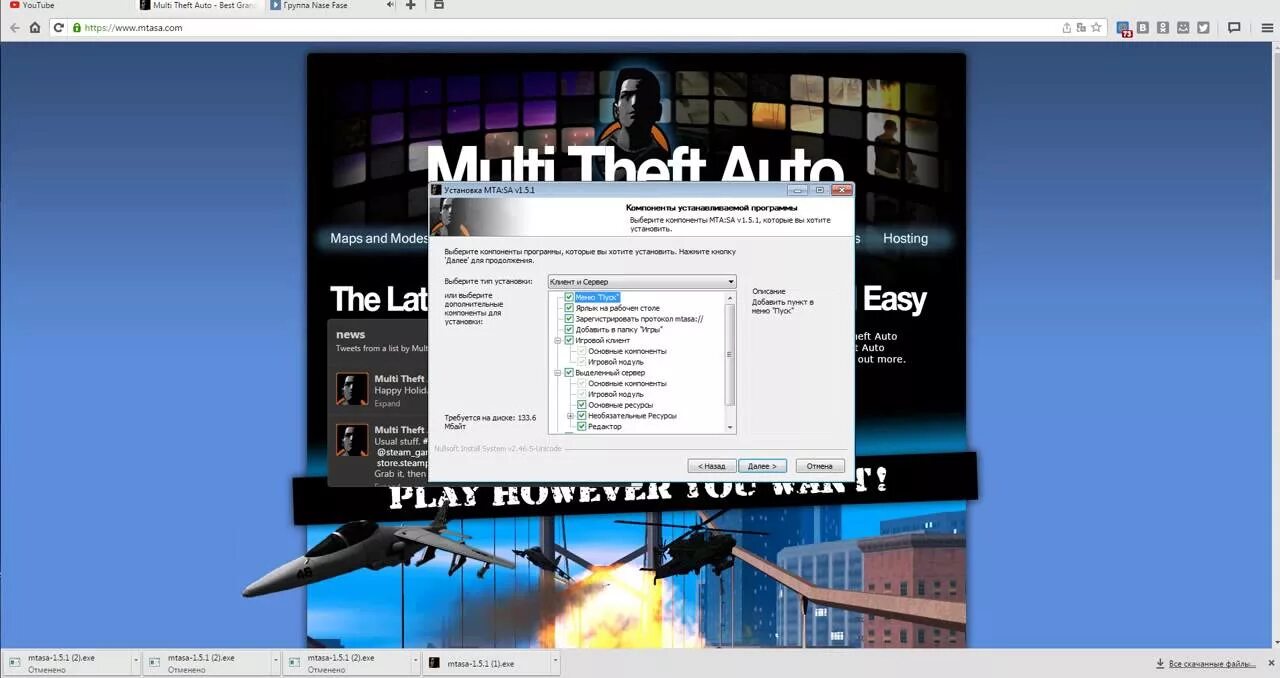
Task: Toggle the Игровой клиент checkbox
Action: coord(569,340)
